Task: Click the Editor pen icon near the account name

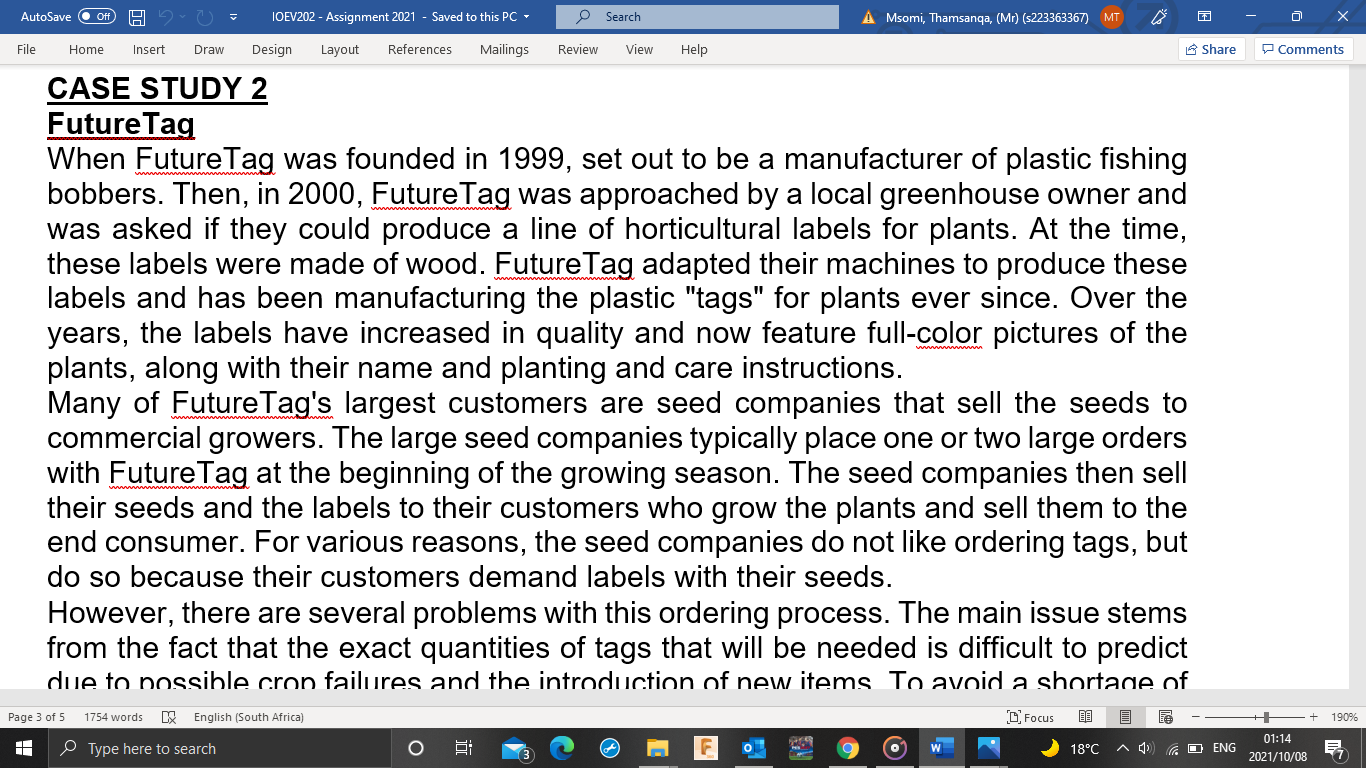Action: 1159,16
